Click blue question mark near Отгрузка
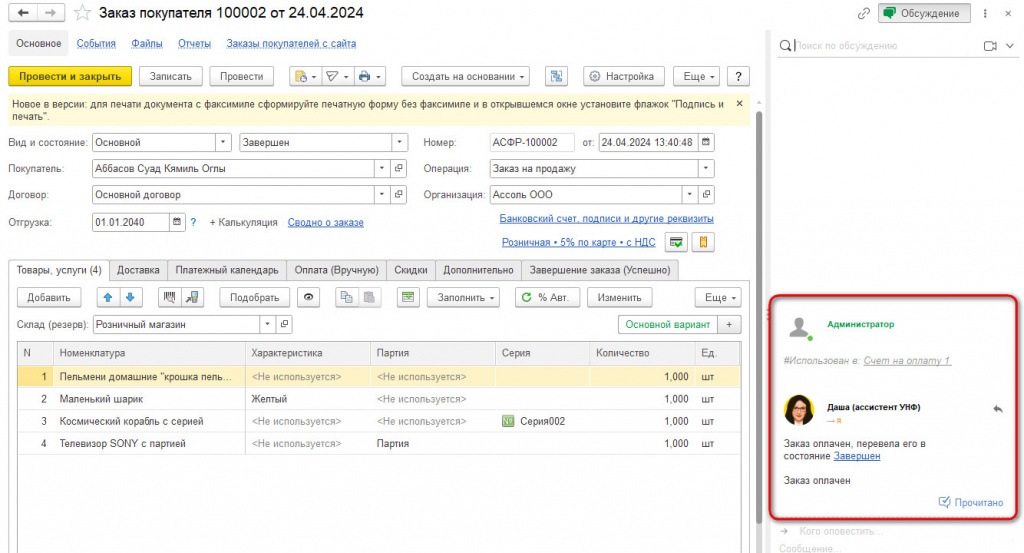Image resolution: width=1024 pixels, height=553 pixels. point(193,222)
